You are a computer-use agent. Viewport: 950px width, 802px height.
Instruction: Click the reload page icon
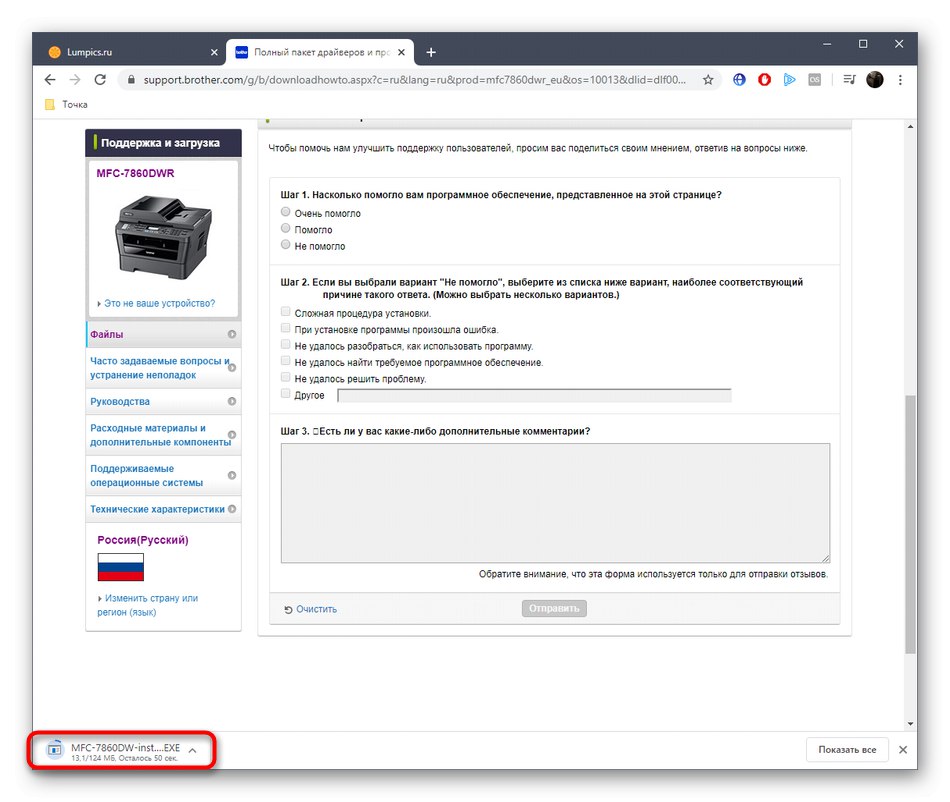click(100, 78)
